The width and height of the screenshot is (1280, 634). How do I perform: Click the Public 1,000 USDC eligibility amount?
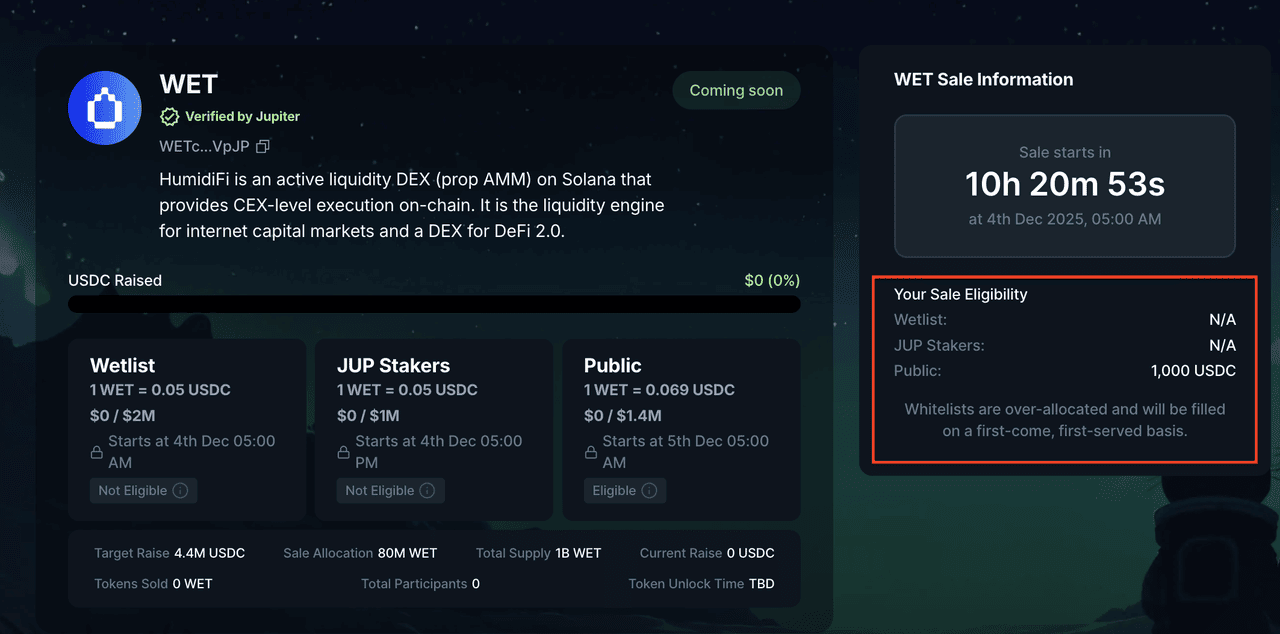point(1193,371)
